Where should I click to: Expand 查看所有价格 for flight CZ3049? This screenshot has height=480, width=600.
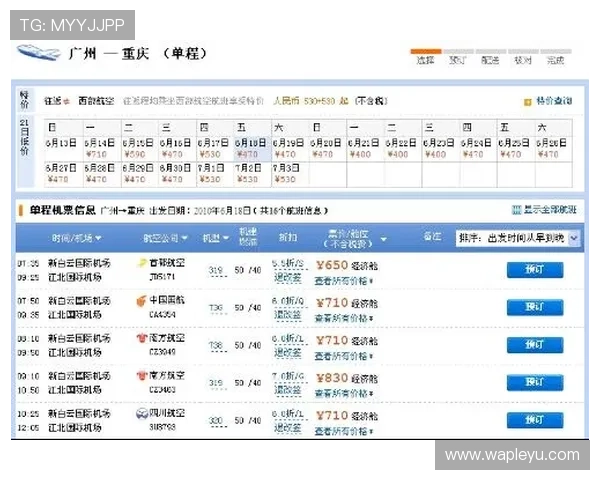point(344,356)
